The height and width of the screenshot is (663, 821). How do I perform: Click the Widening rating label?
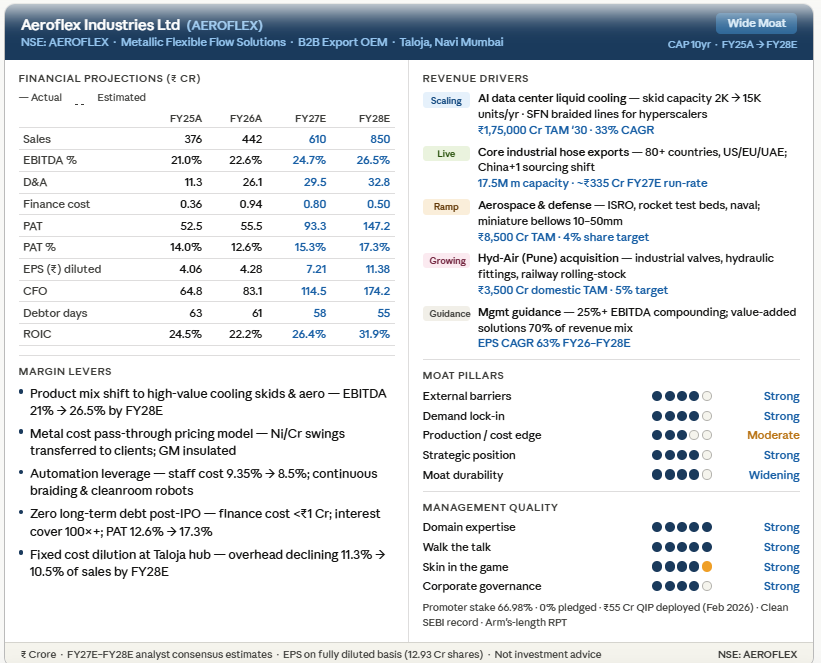774,475
